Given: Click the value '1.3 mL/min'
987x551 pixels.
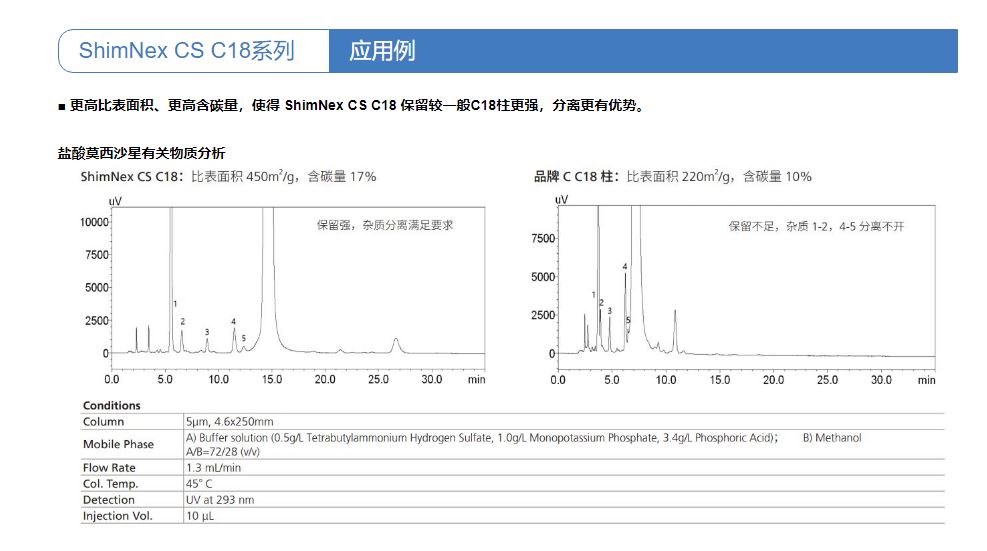Looking at the screenshot, I should pos(213,468).
